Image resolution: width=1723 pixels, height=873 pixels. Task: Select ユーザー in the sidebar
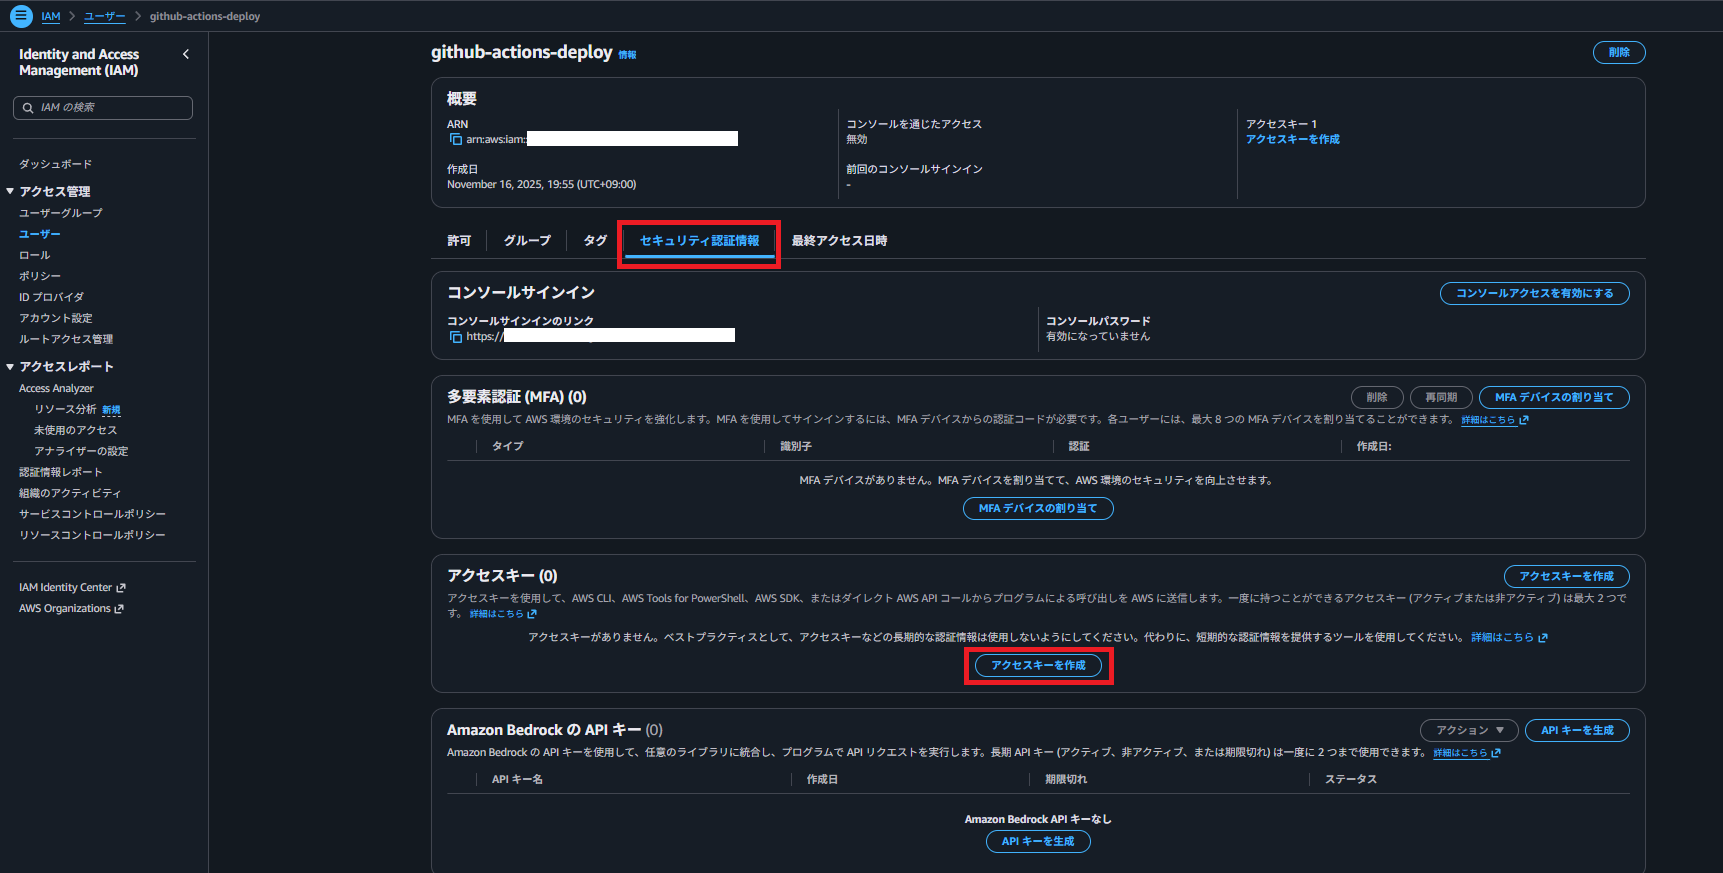tap(40, 234)
